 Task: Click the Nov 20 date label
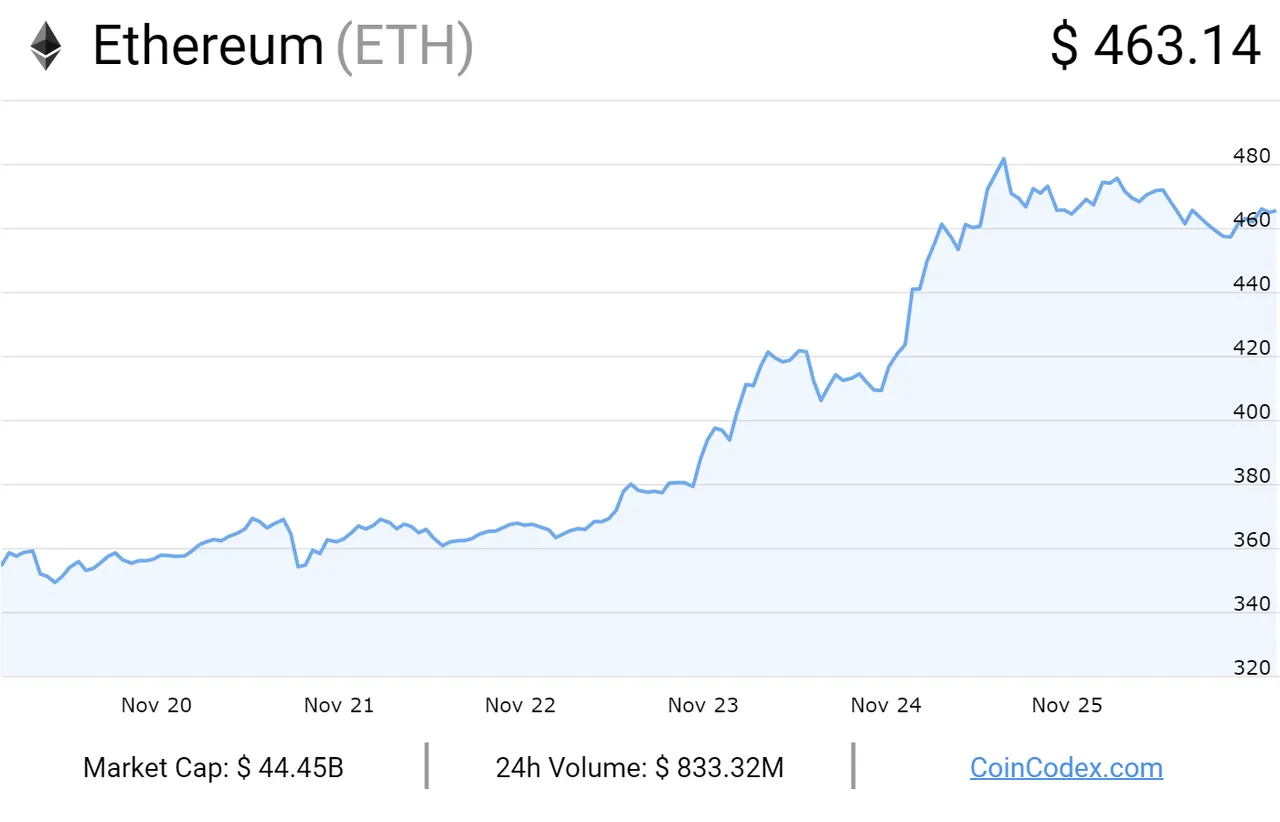[156, 705]
